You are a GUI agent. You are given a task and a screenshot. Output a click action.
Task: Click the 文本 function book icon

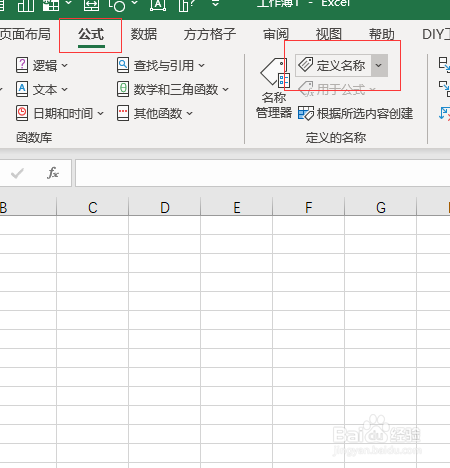22,89
